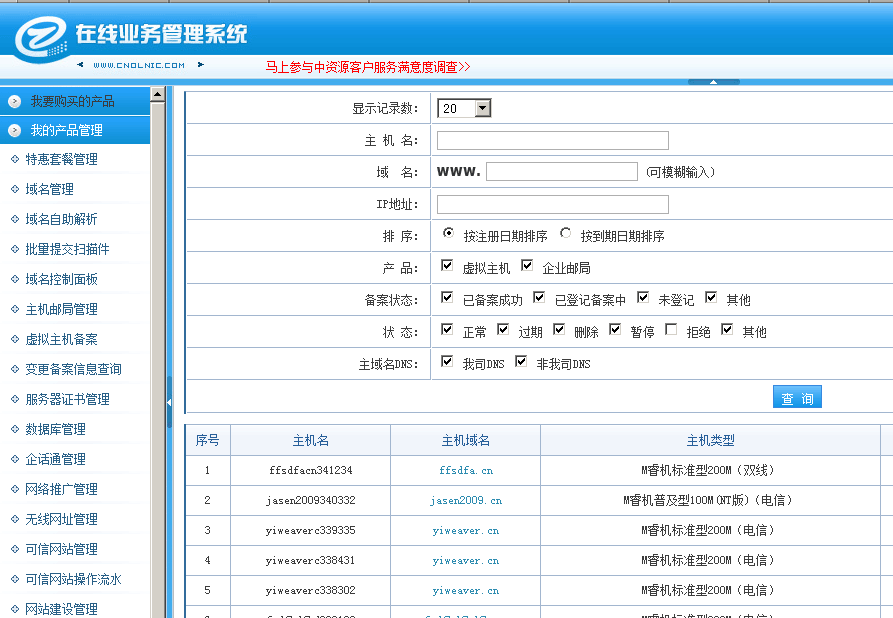This screenshot has height=618, width=893.
Task: Click the arrow icon beside 我要购买的产品
Action: tap(14, 101)
